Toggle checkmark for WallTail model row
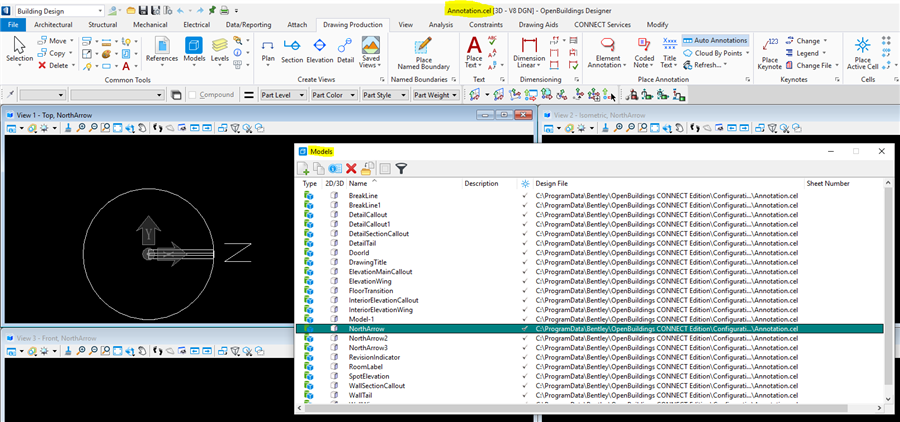900x422 pixels. point(525,396)
